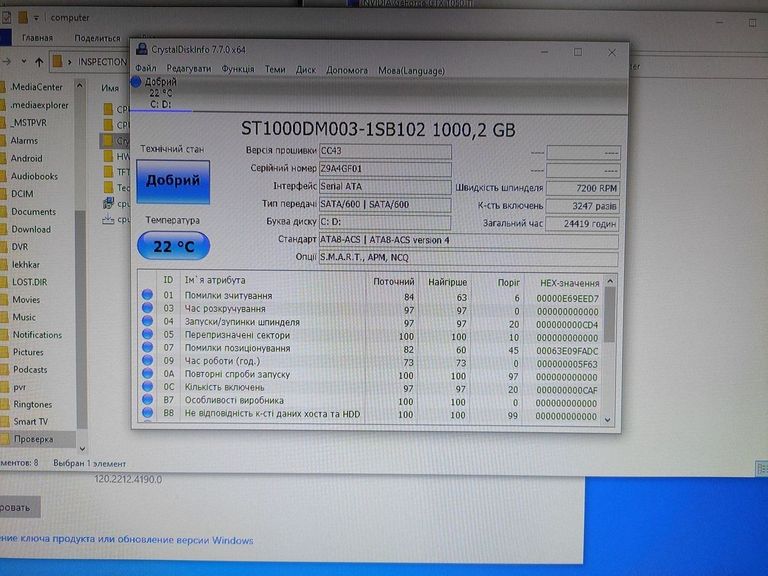The height and width of the screenshot is (576, 768).
Task: Open the Допомога menu
Action: pyautogui.click(x=347, y=71)
